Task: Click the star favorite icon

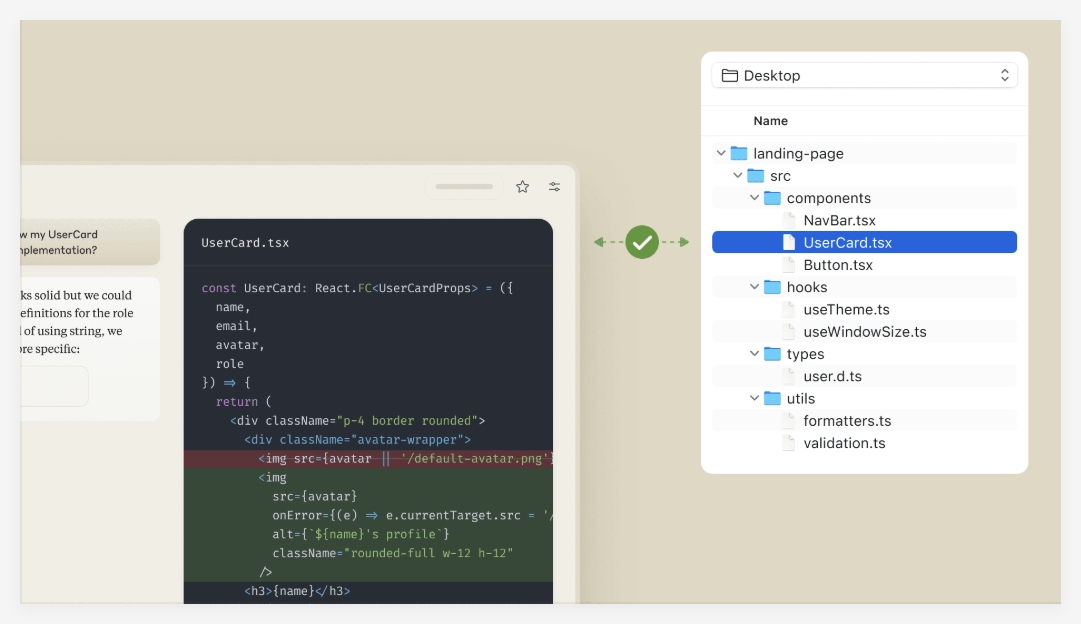Action: tap(522, 186)
